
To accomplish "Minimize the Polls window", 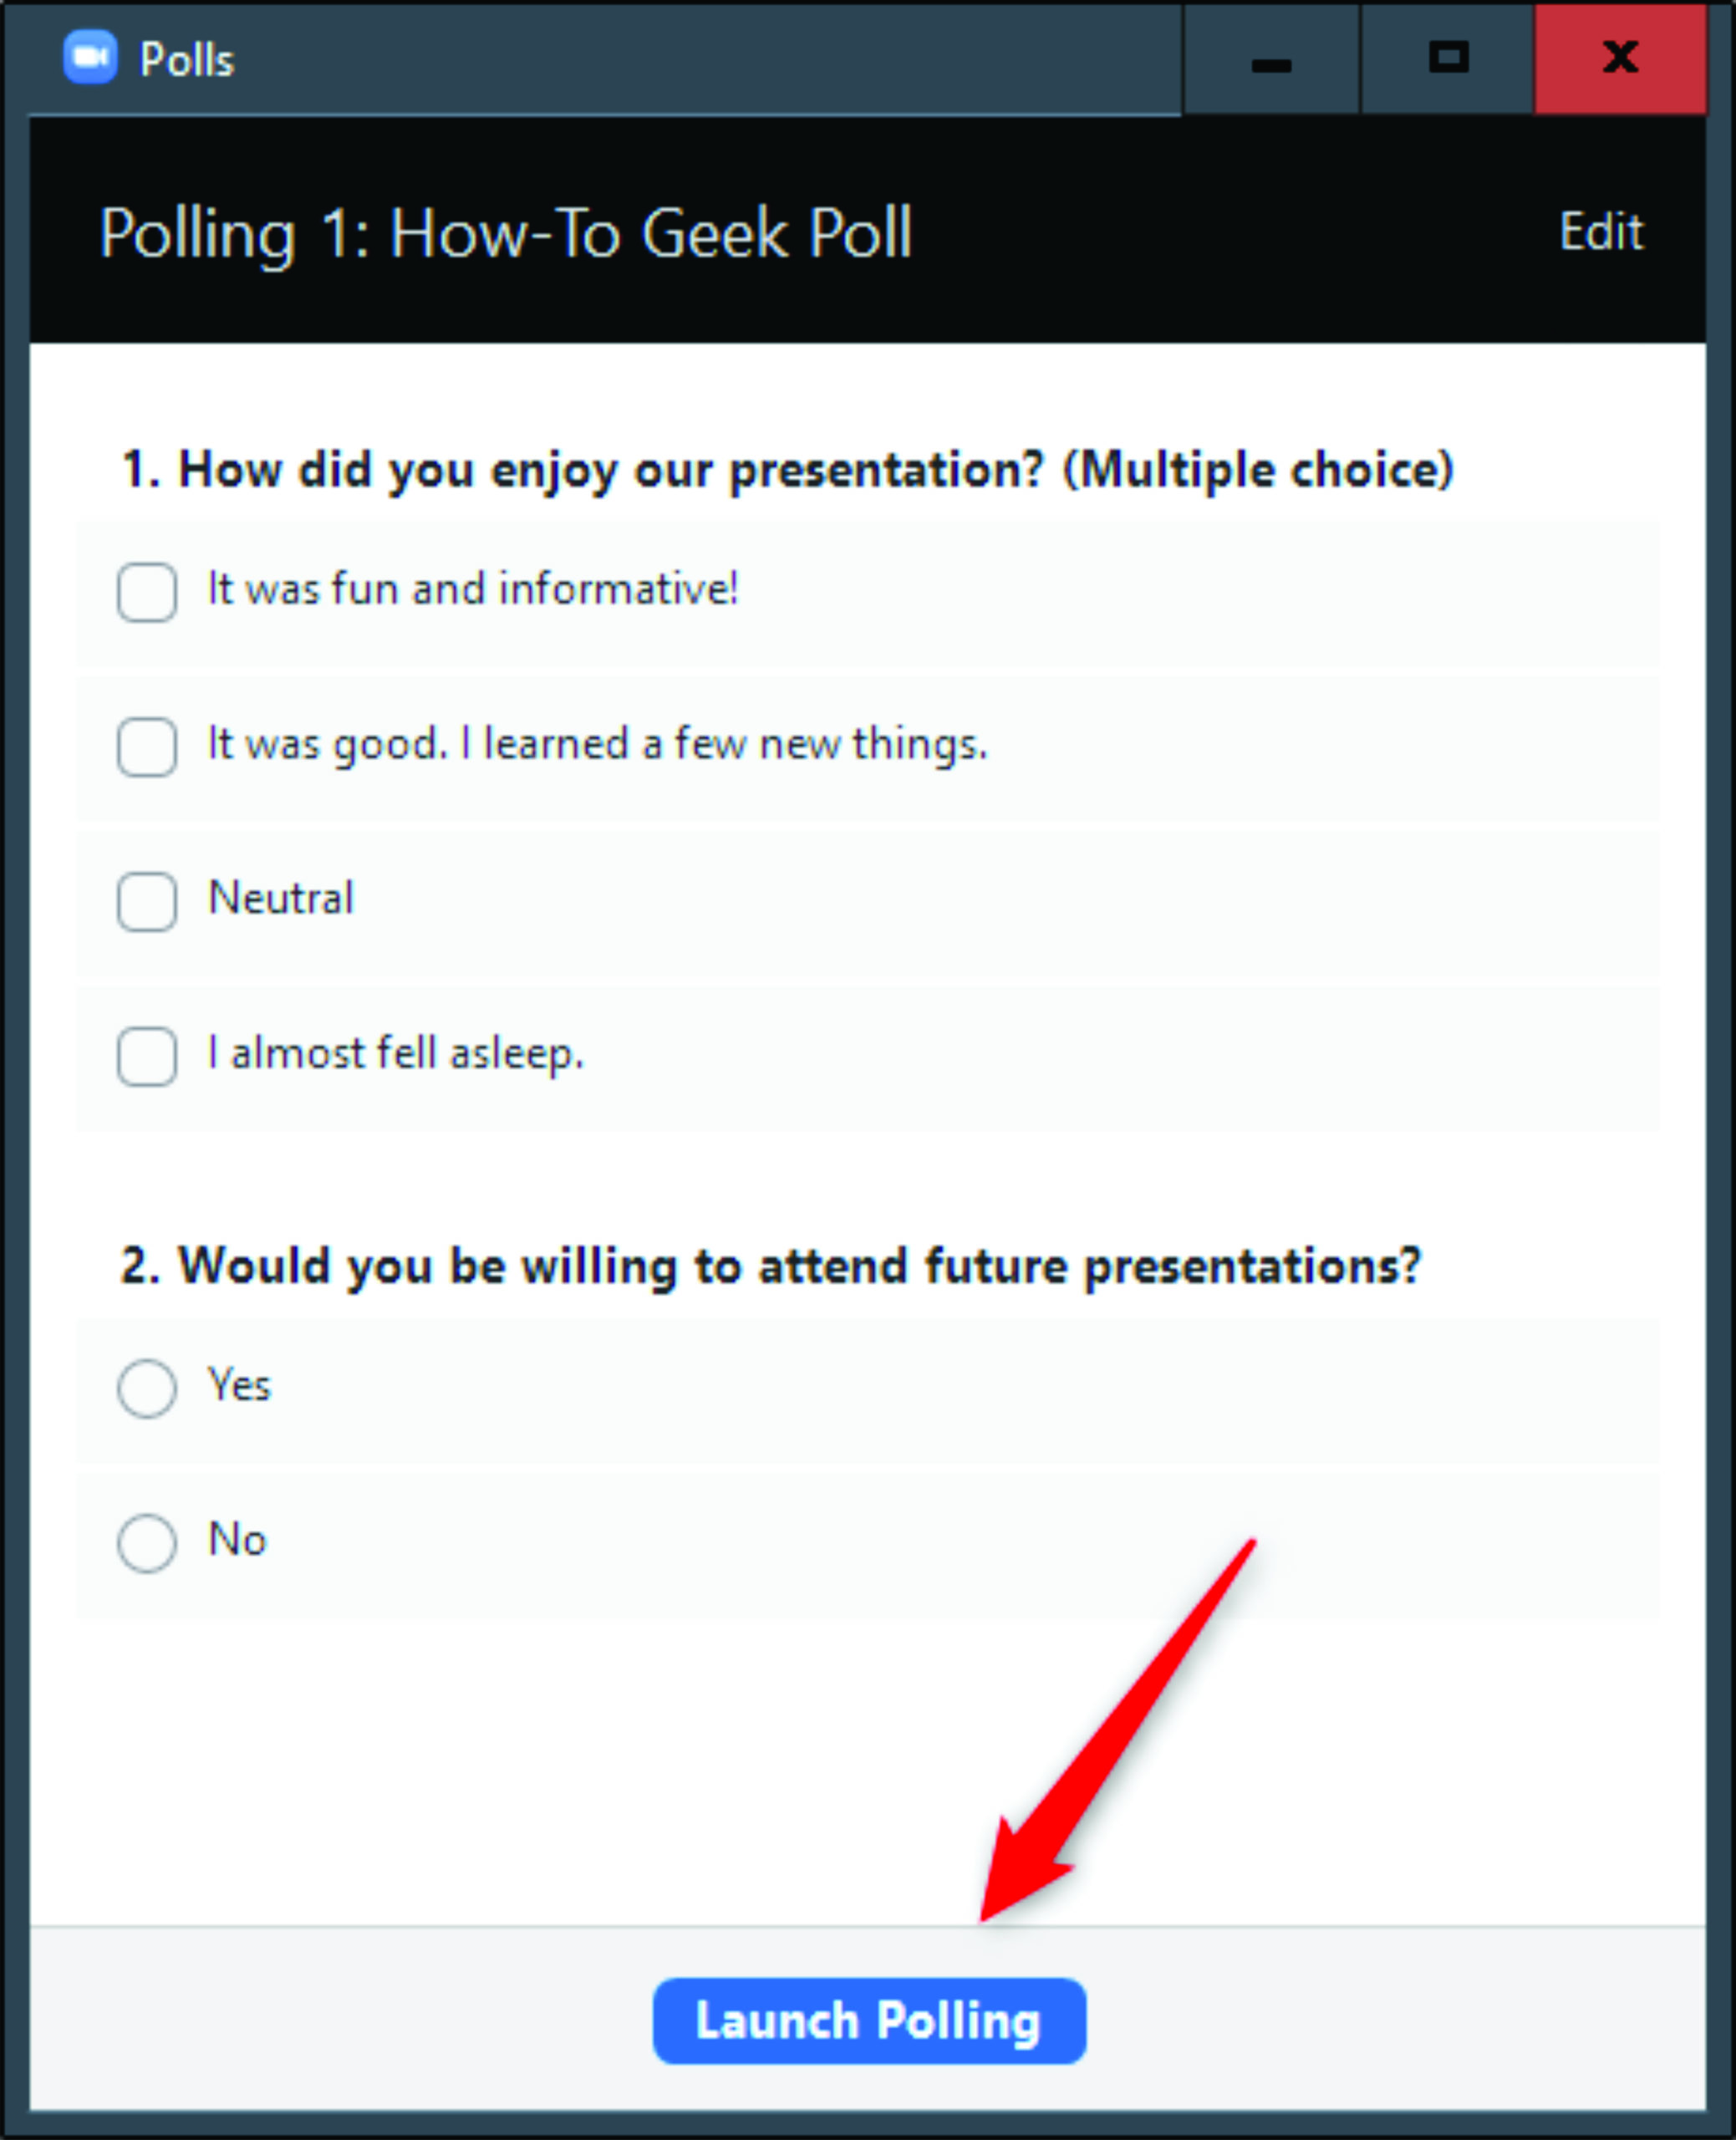I will coord(1270,62).
